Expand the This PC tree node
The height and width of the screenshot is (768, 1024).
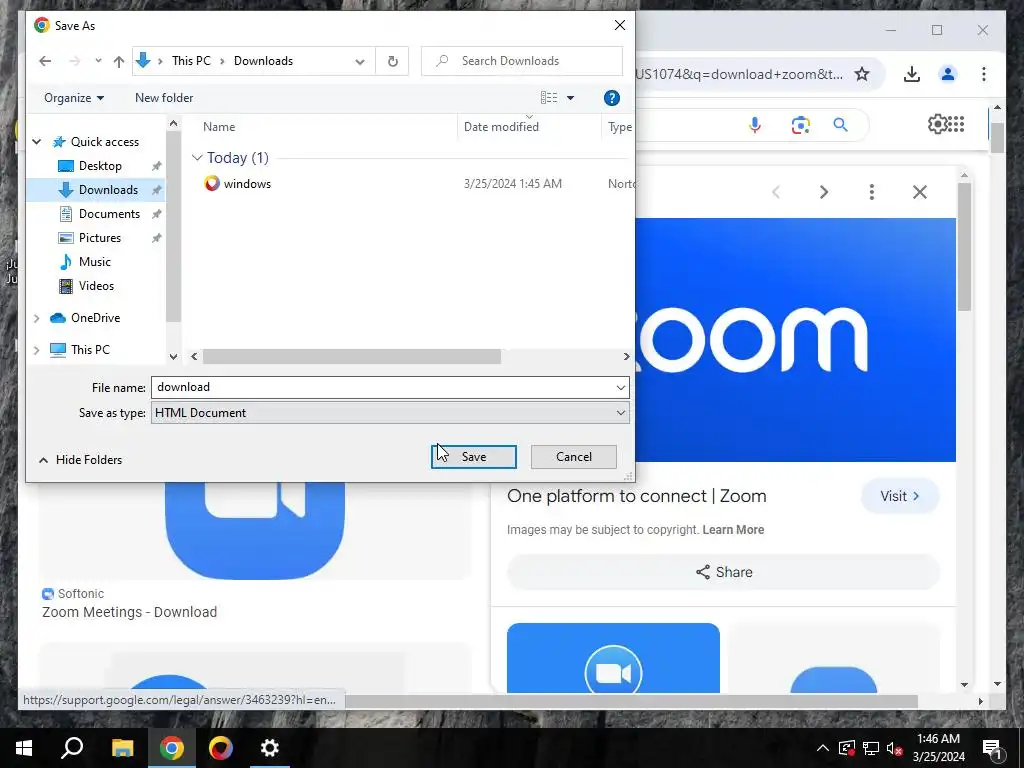coord(37,350)
